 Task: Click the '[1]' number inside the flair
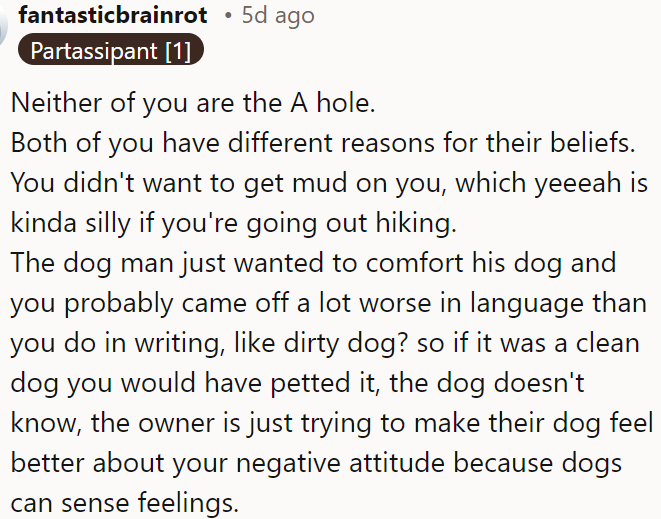[x=178, y=51]
